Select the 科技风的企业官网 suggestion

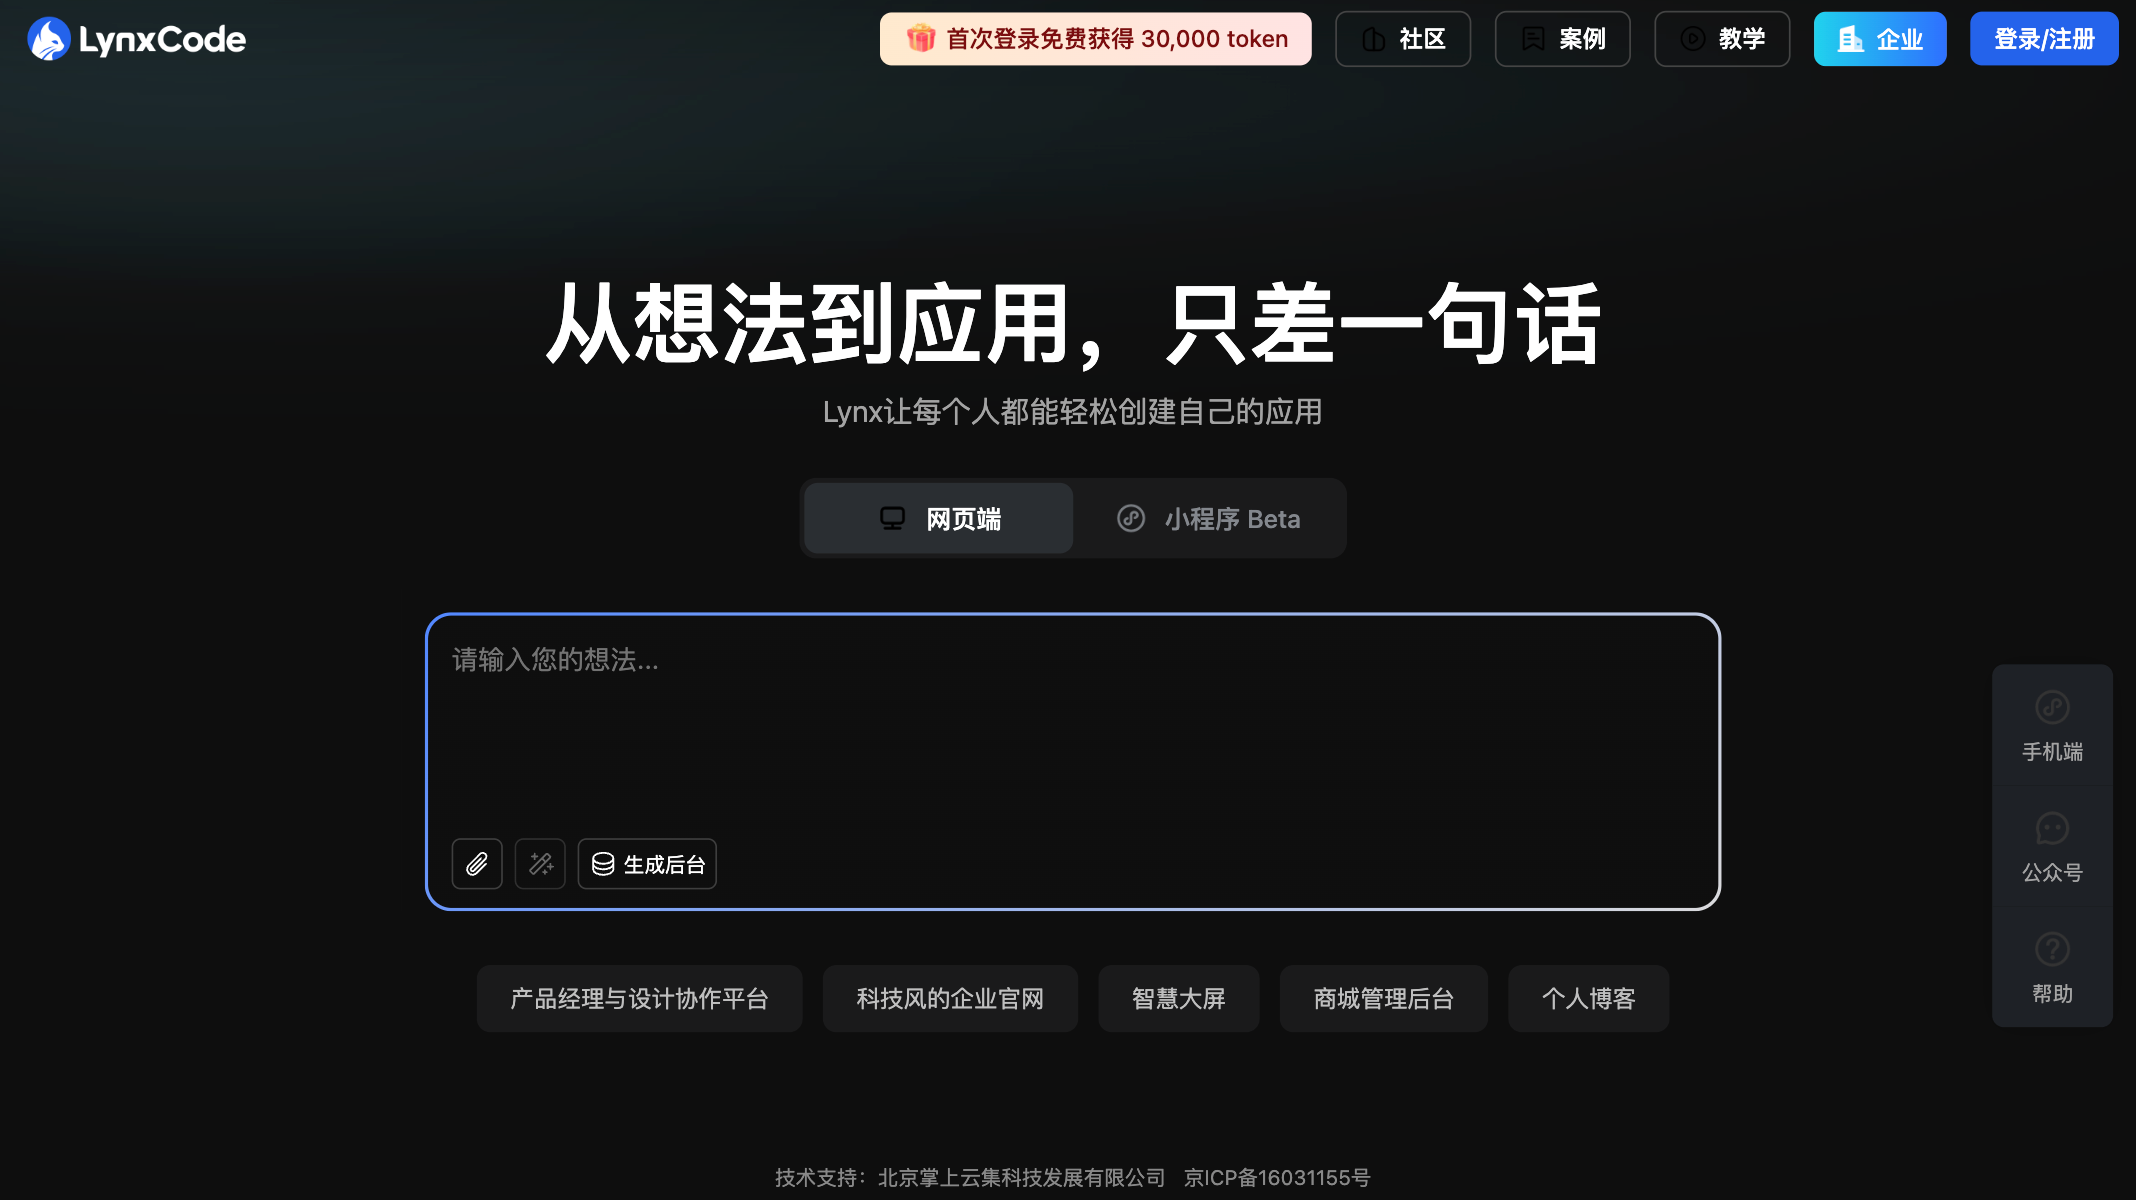tap(950, 998)
